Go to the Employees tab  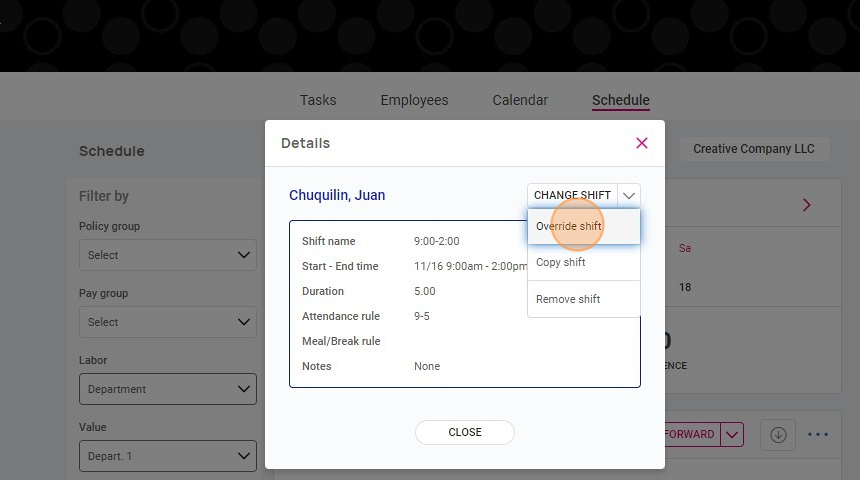[415, 100]
